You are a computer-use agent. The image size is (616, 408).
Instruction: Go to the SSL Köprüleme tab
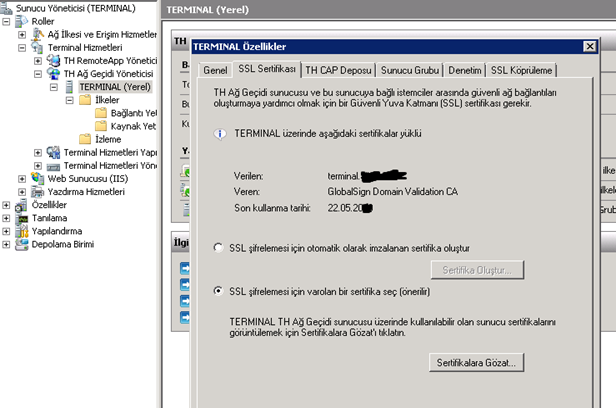521,70
